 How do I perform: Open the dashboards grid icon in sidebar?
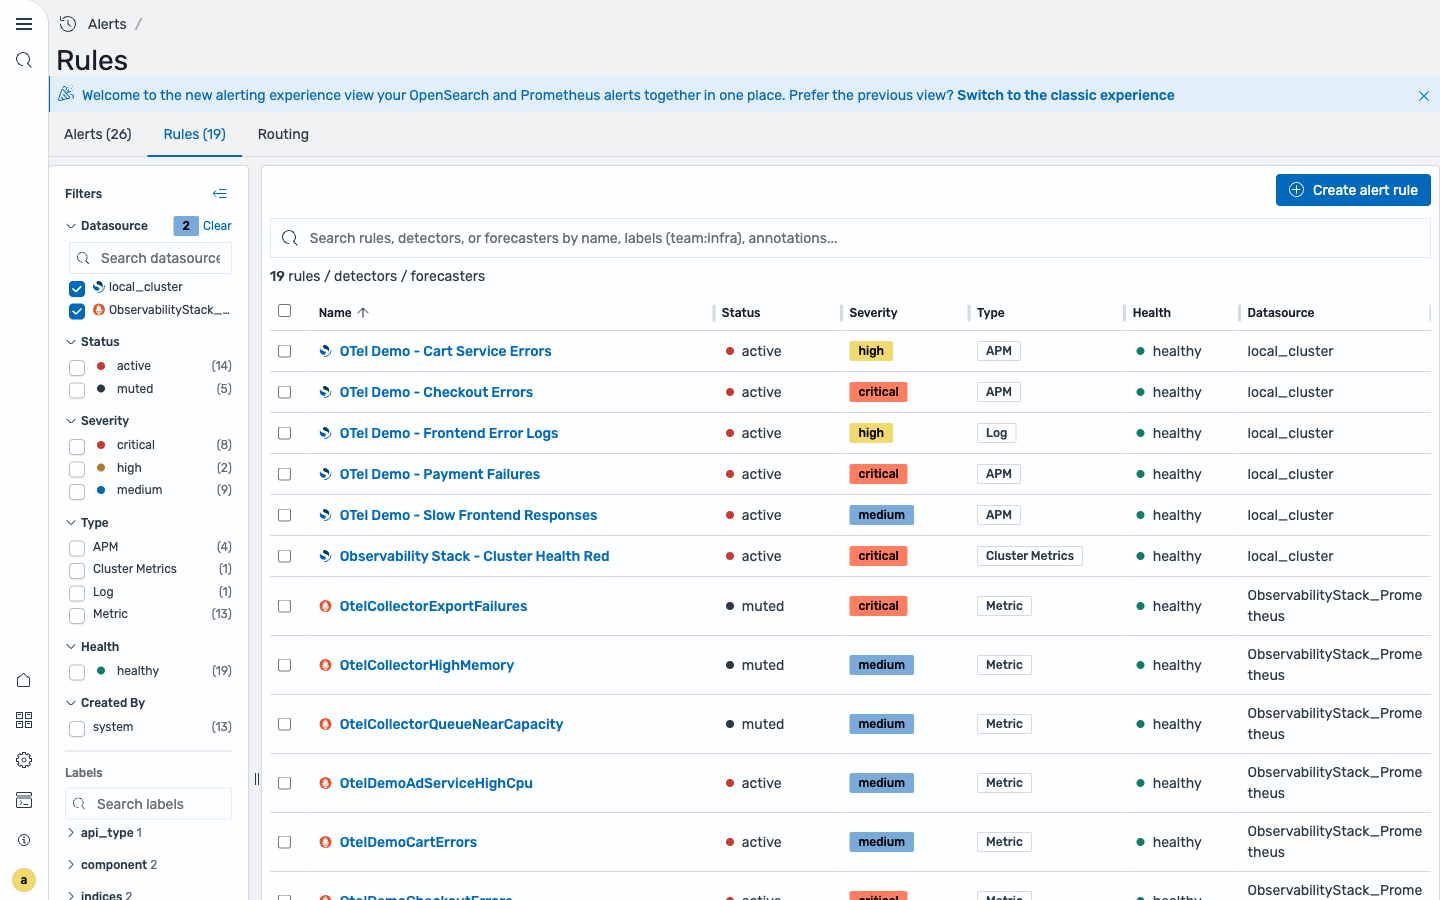point(24,720)
